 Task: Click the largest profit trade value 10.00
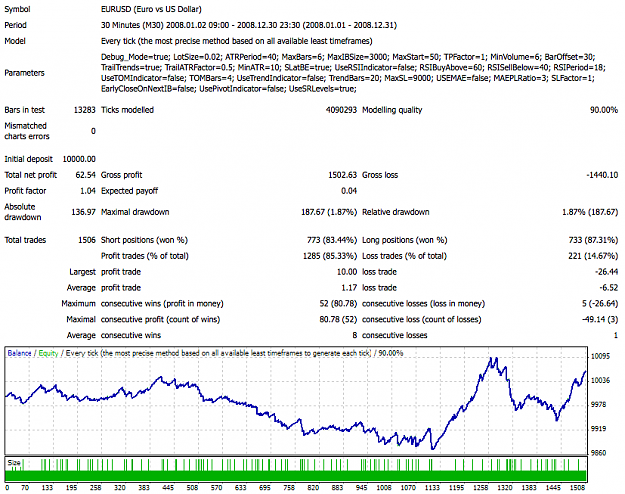(x=347, y=272)
